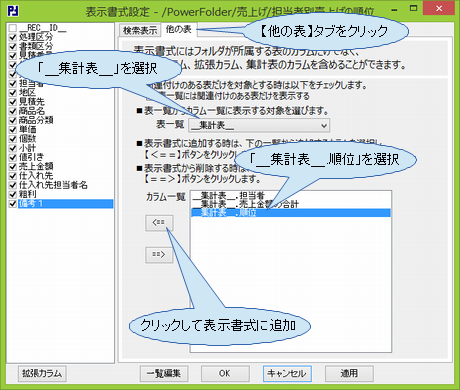The height and width of the screenshot is (390, 460).
Task: Maximize the 表示書式設定 window
Action: 413,9
